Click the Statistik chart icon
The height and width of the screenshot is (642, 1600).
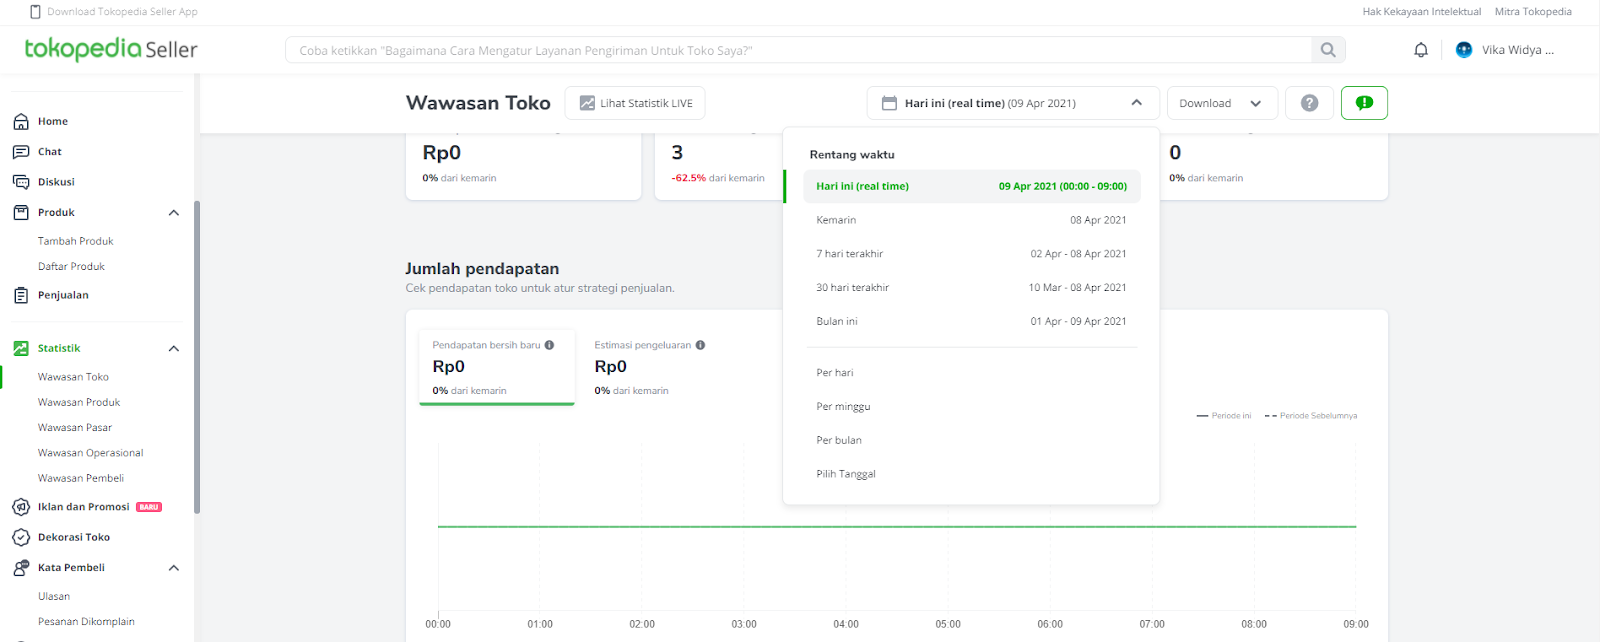coord(21,348)
